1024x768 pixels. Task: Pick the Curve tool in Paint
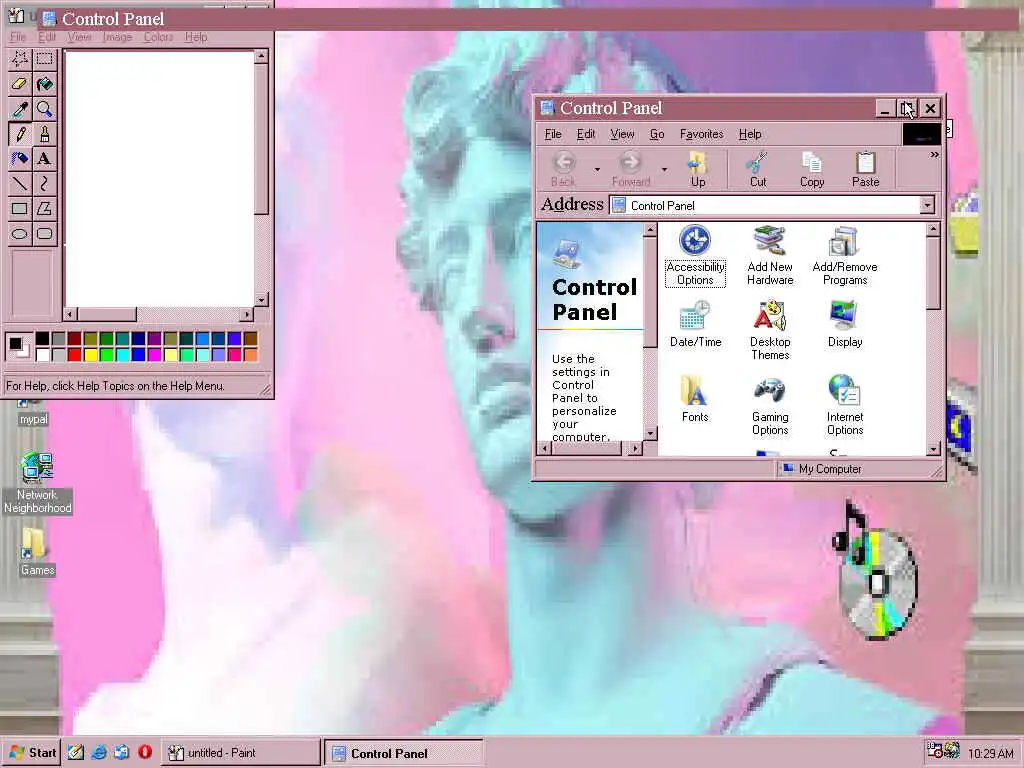pyautogui.click(x=44, y=184)
